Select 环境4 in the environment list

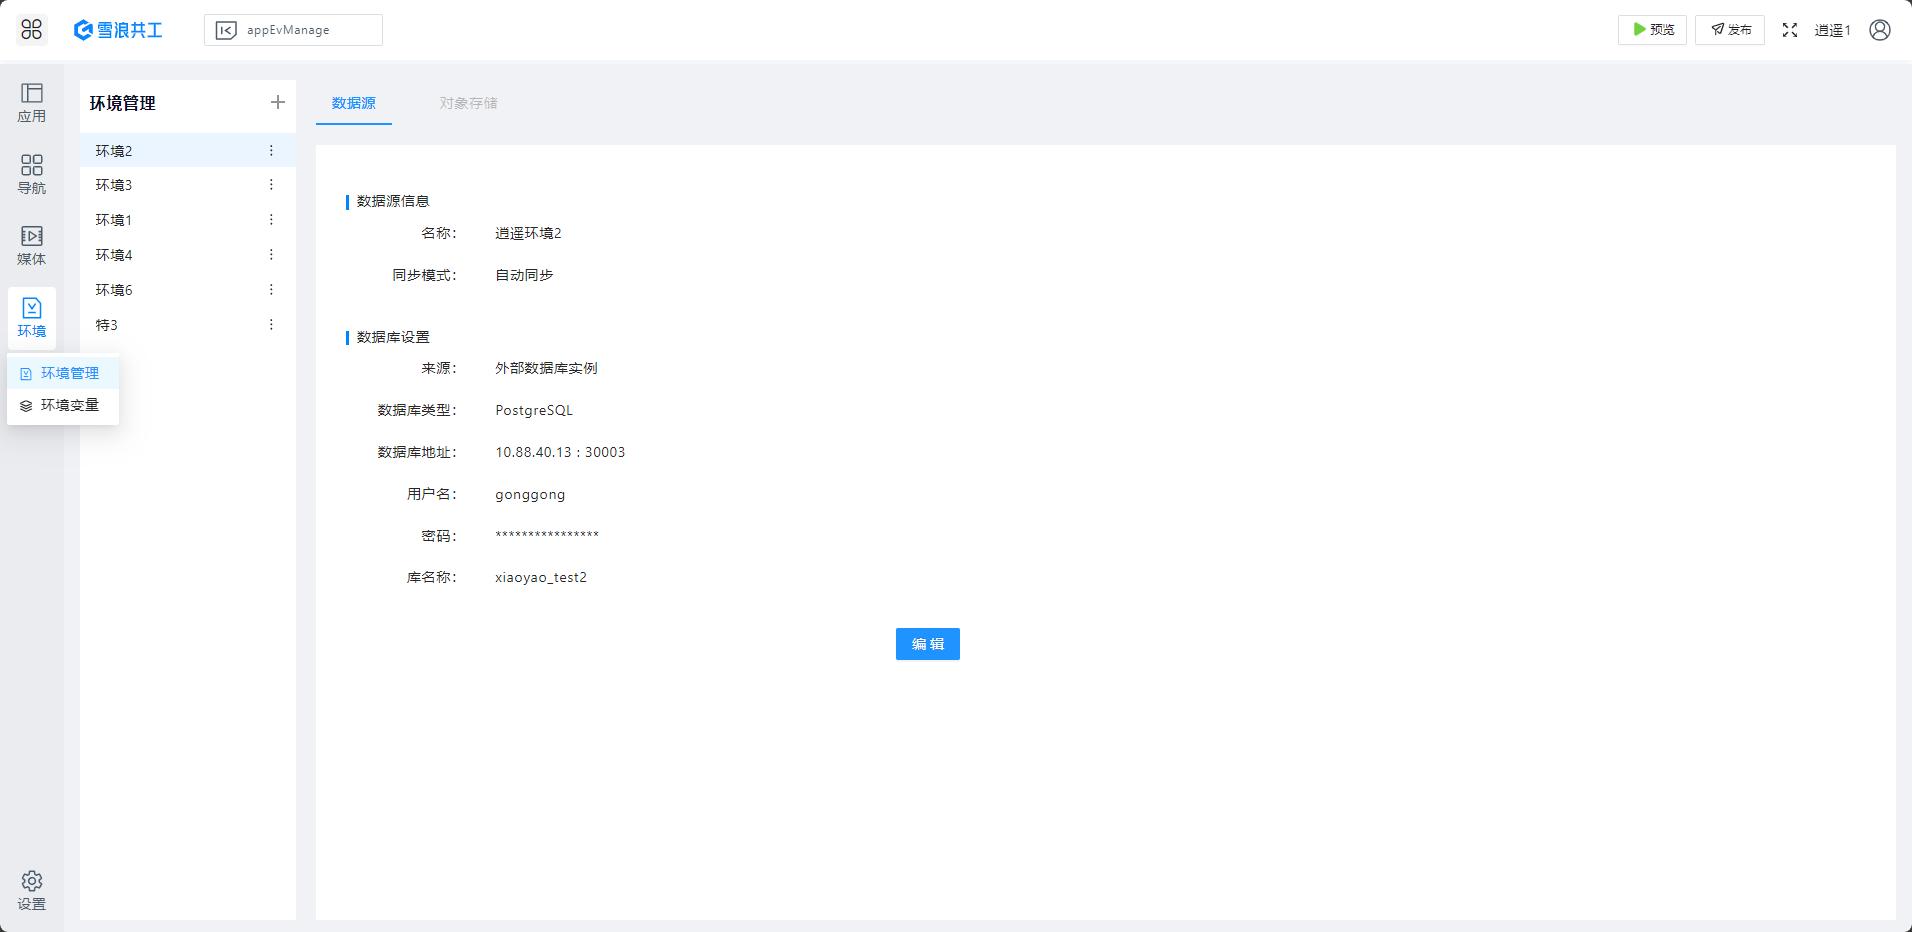pyautogui.click(x=114, y=255)
